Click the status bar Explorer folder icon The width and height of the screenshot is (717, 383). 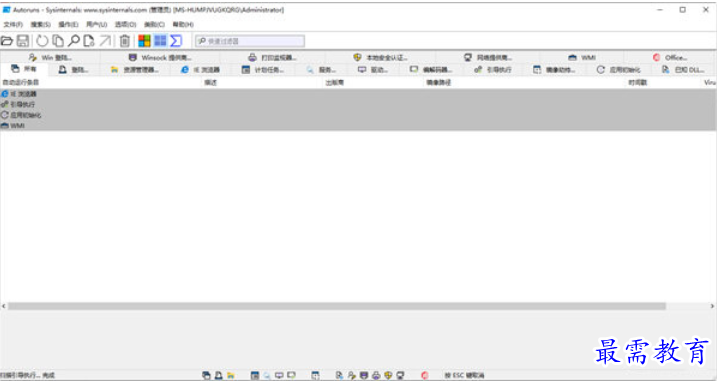click(231, 376)
